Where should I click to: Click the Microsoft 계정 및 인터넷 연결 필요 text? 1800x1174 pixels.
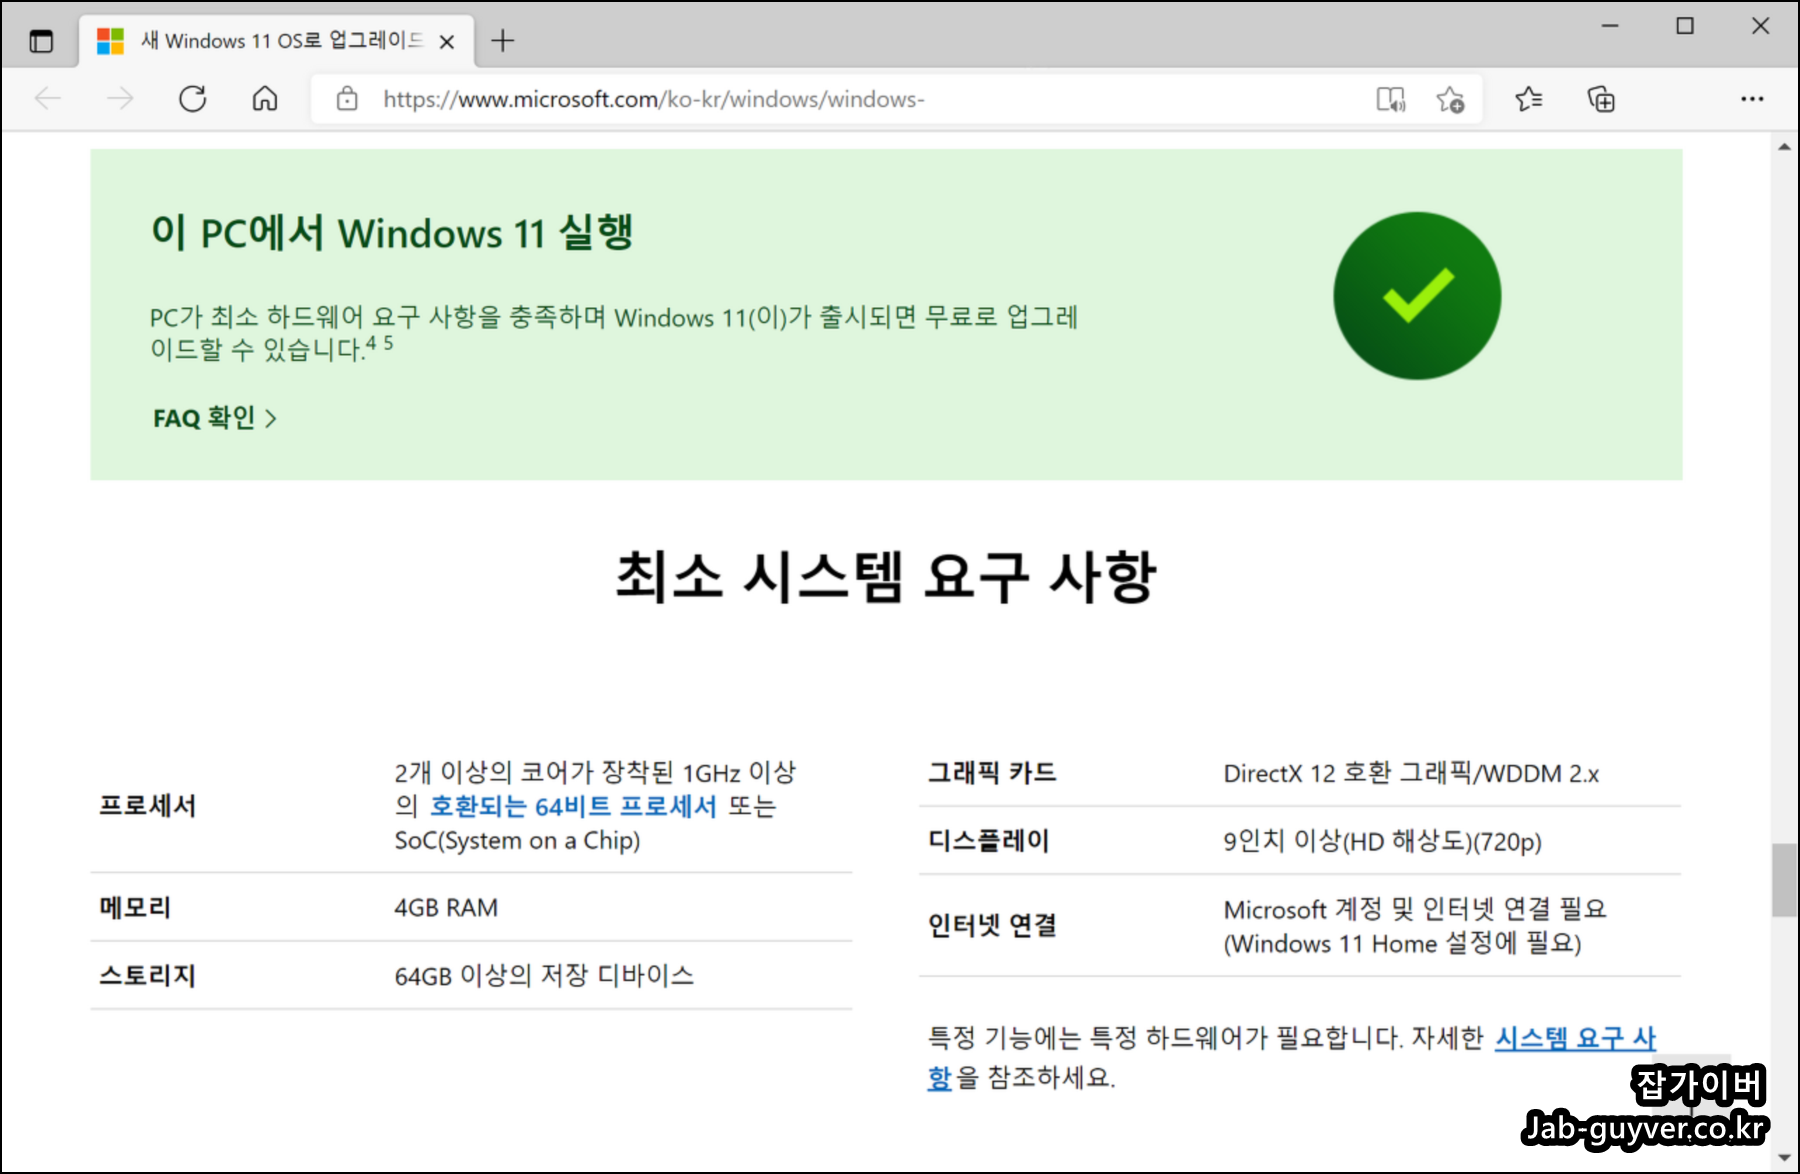(1415, 909)
